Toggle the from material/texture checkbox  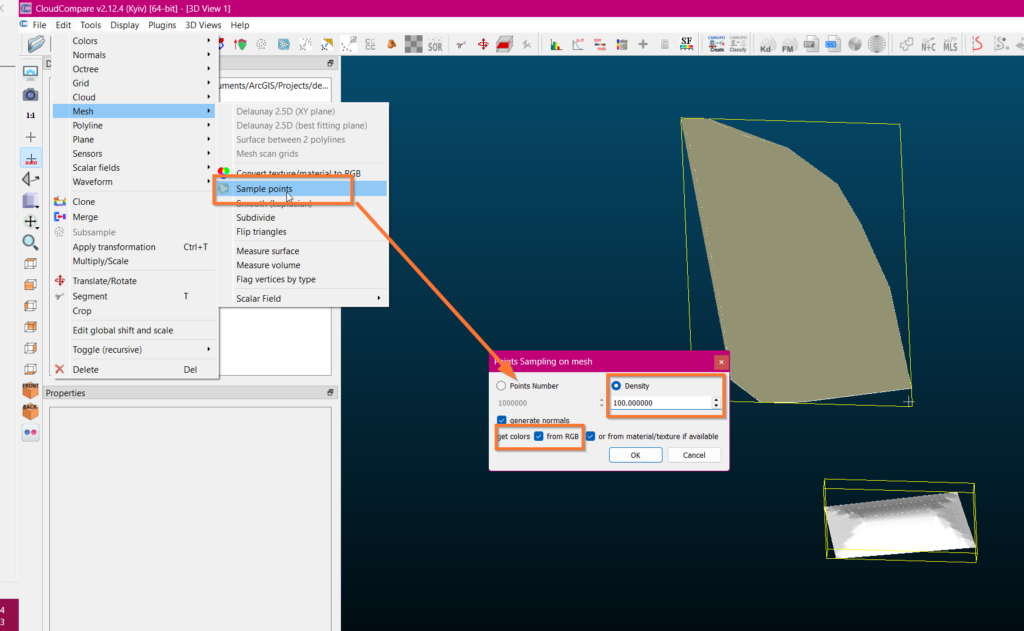coord(590,436)
